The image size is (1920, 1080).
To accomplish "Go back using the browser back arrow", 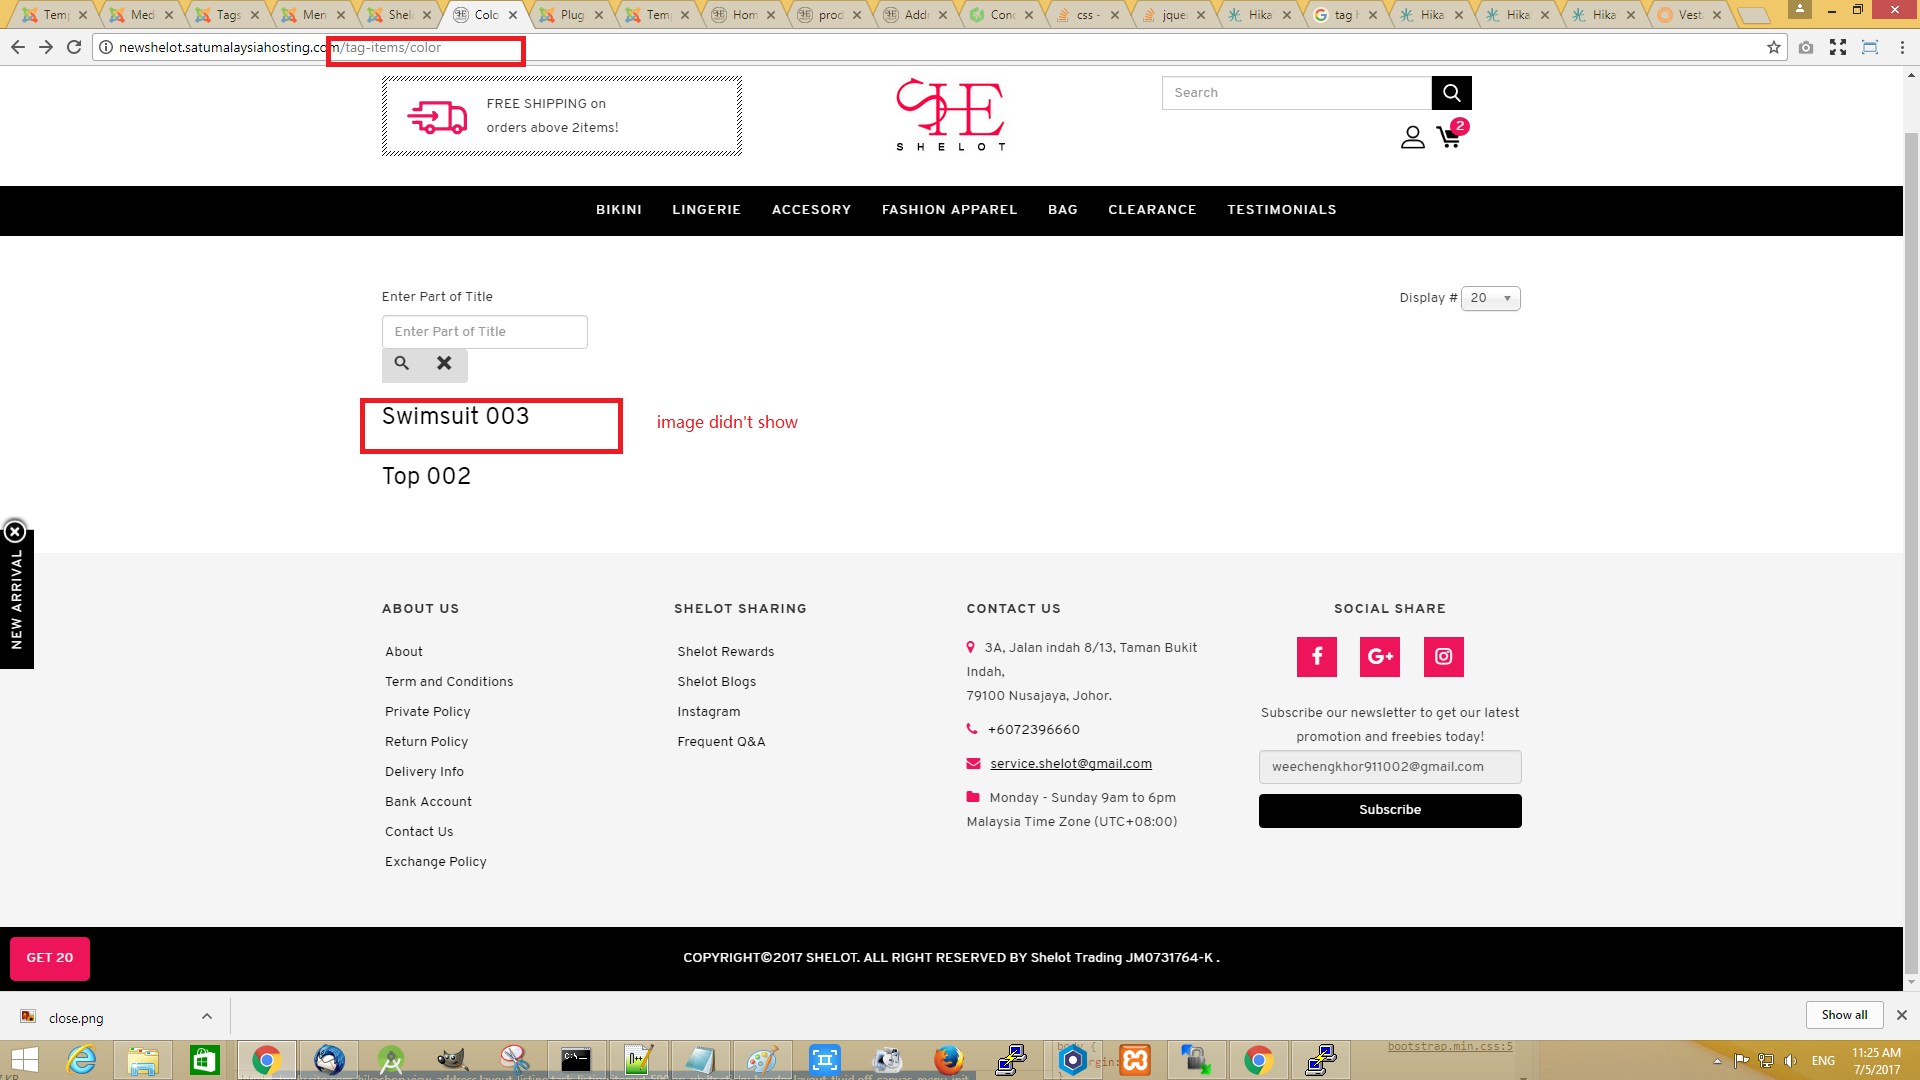I will pyautogui.click(x=18, y=47).
